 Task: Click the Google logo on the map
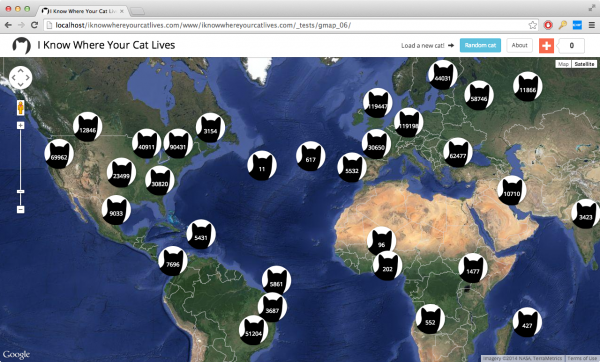click(16, 355)
